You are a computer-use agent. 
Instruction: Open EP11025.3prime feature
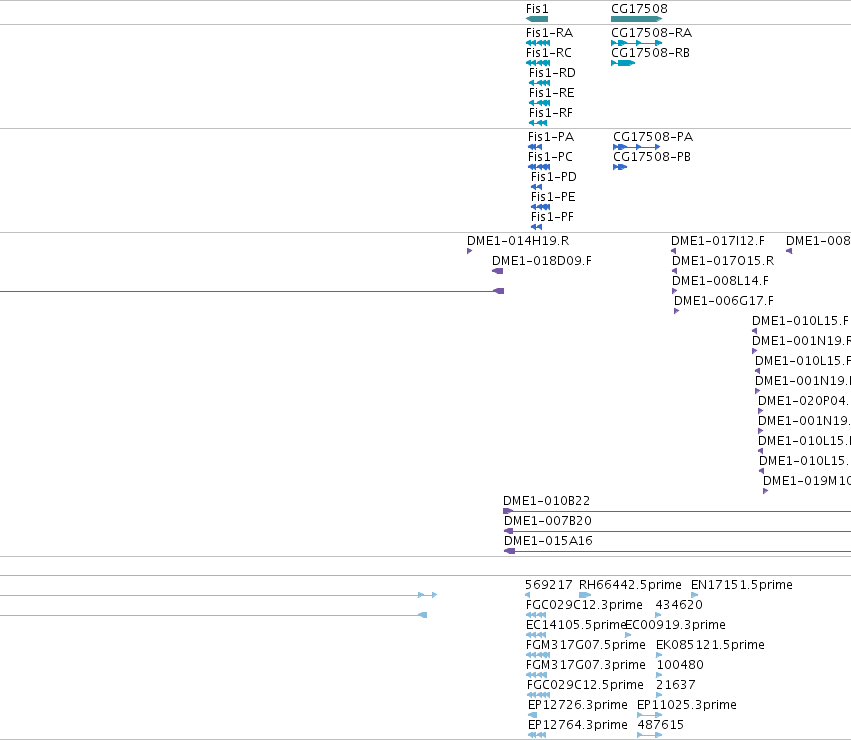(687, 706)
